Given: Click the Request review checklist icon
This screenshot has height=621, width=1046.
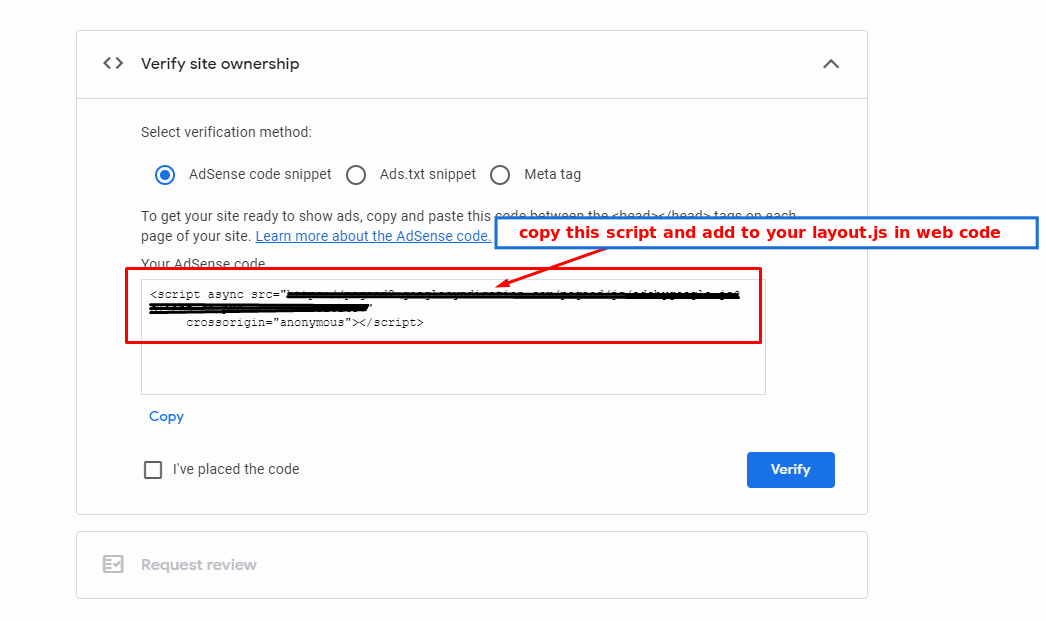Looking at the screenshot, I should tap(113, 564).
